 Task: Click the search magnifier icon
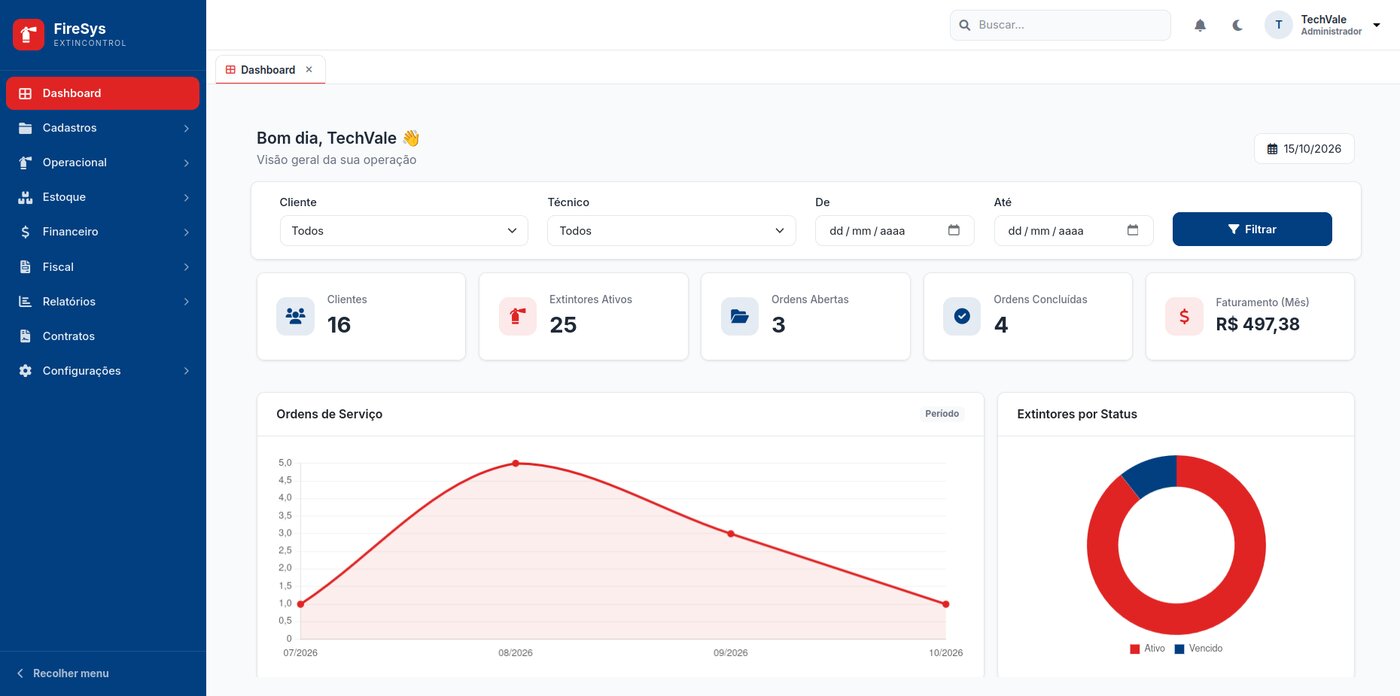(965, 25)
